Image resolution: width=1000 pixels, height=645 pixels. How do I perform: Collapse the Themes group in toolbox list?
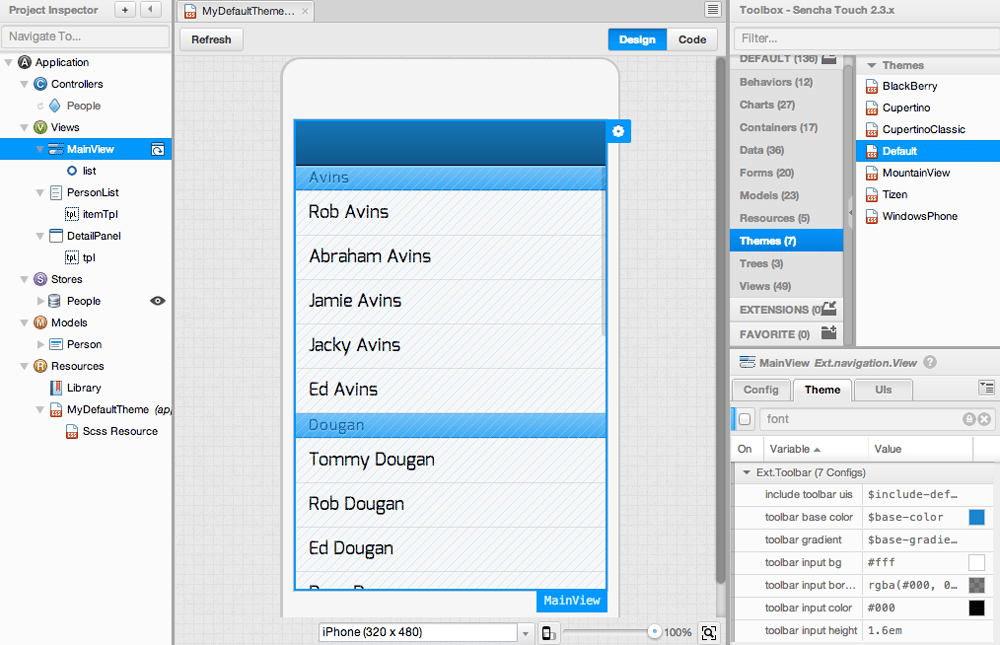point(871,65)
